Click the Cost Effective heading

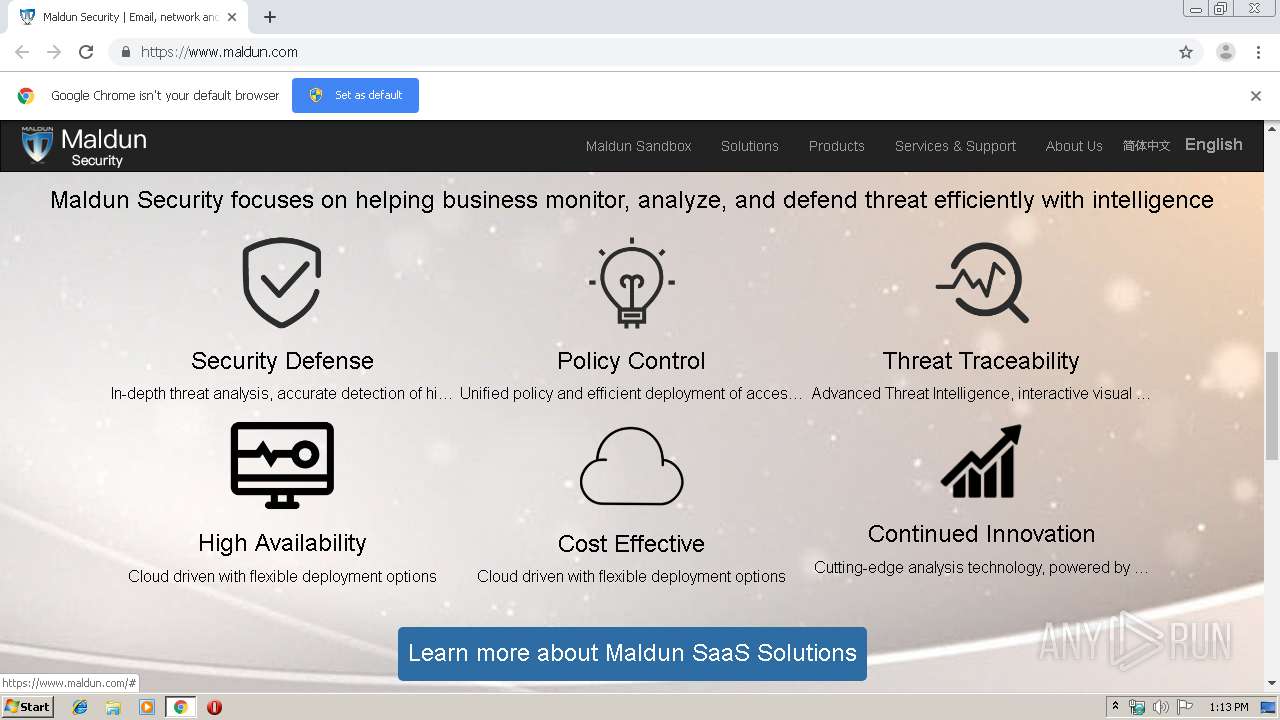[x=631, y=544]
